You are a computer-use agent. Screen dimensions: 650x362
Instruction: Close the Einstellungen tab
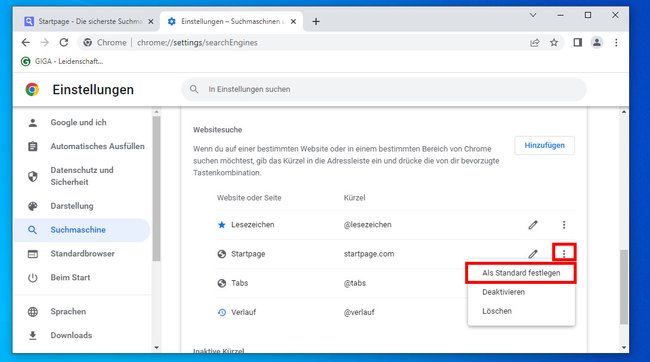pos(293,21)
